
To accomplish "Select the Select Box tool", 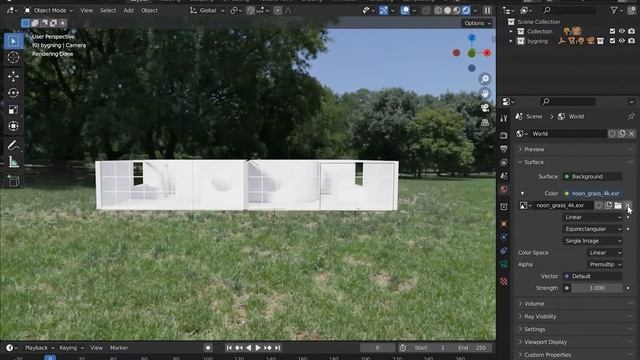I will [x=13, y=41].
